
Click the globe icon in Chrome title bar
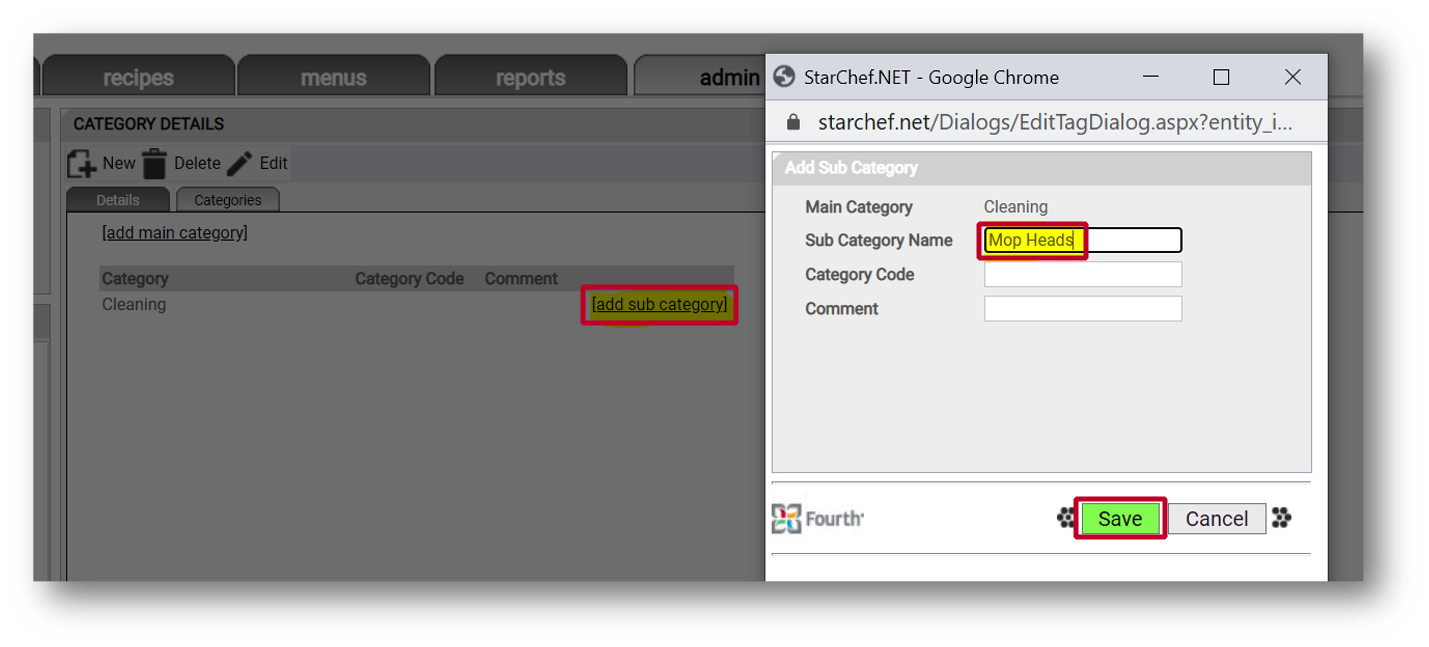click(x=785, y=77)
